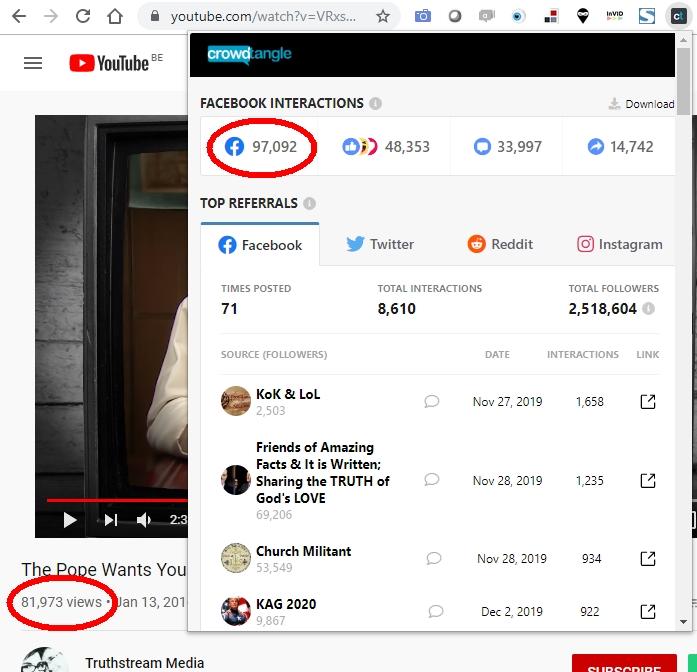Open external link for Church Militant post
The height and width of the screenshot is (672, 697).
point(648,559)
